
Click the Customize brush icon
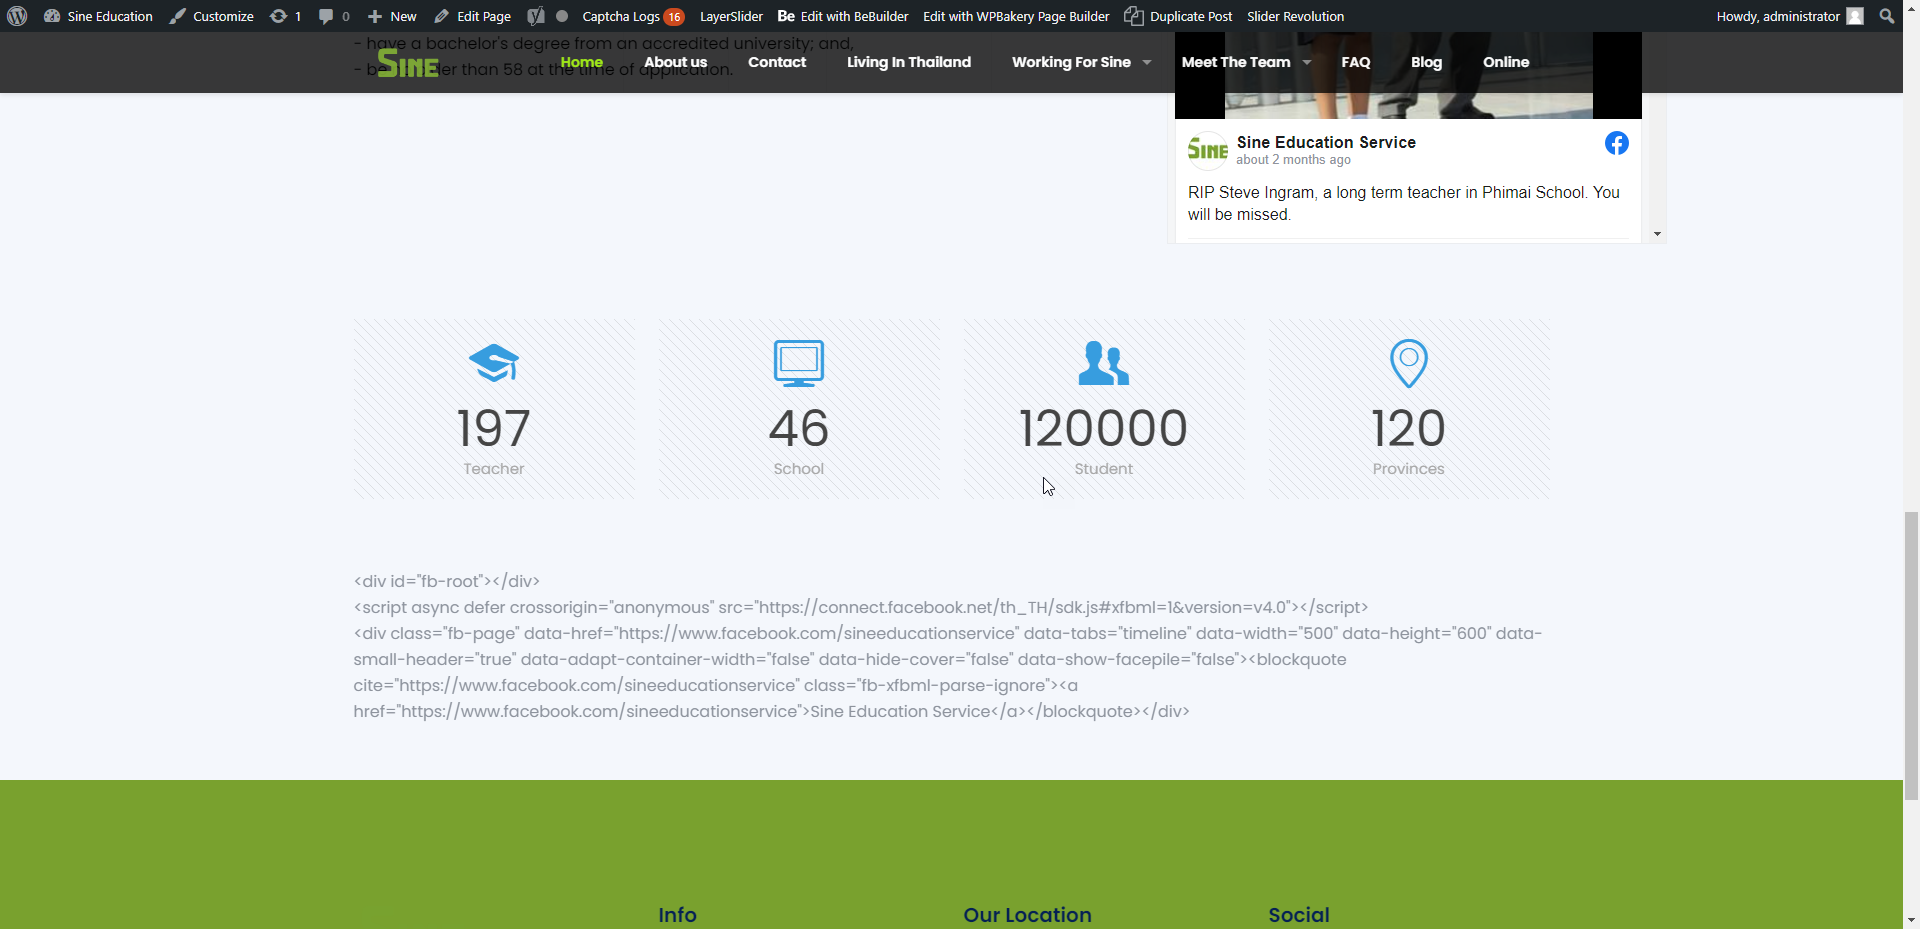[x=177, y=16]
